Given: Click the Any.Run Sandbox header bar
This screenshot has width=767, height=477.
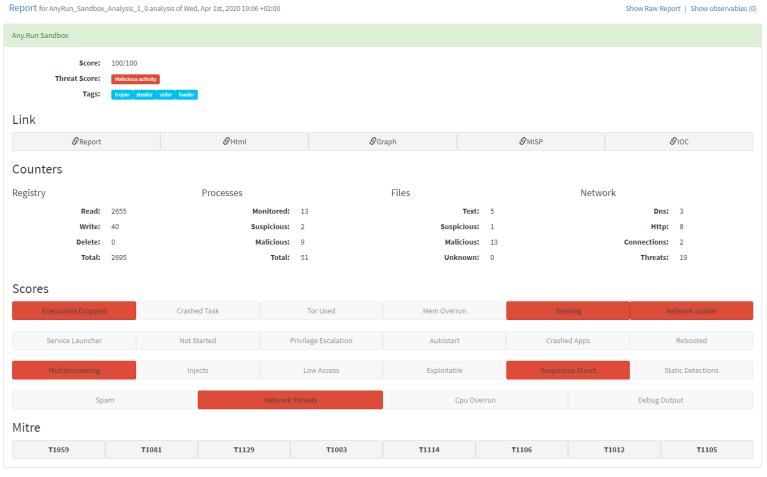Looking at the screenshot, I should [x=383, y=35].
